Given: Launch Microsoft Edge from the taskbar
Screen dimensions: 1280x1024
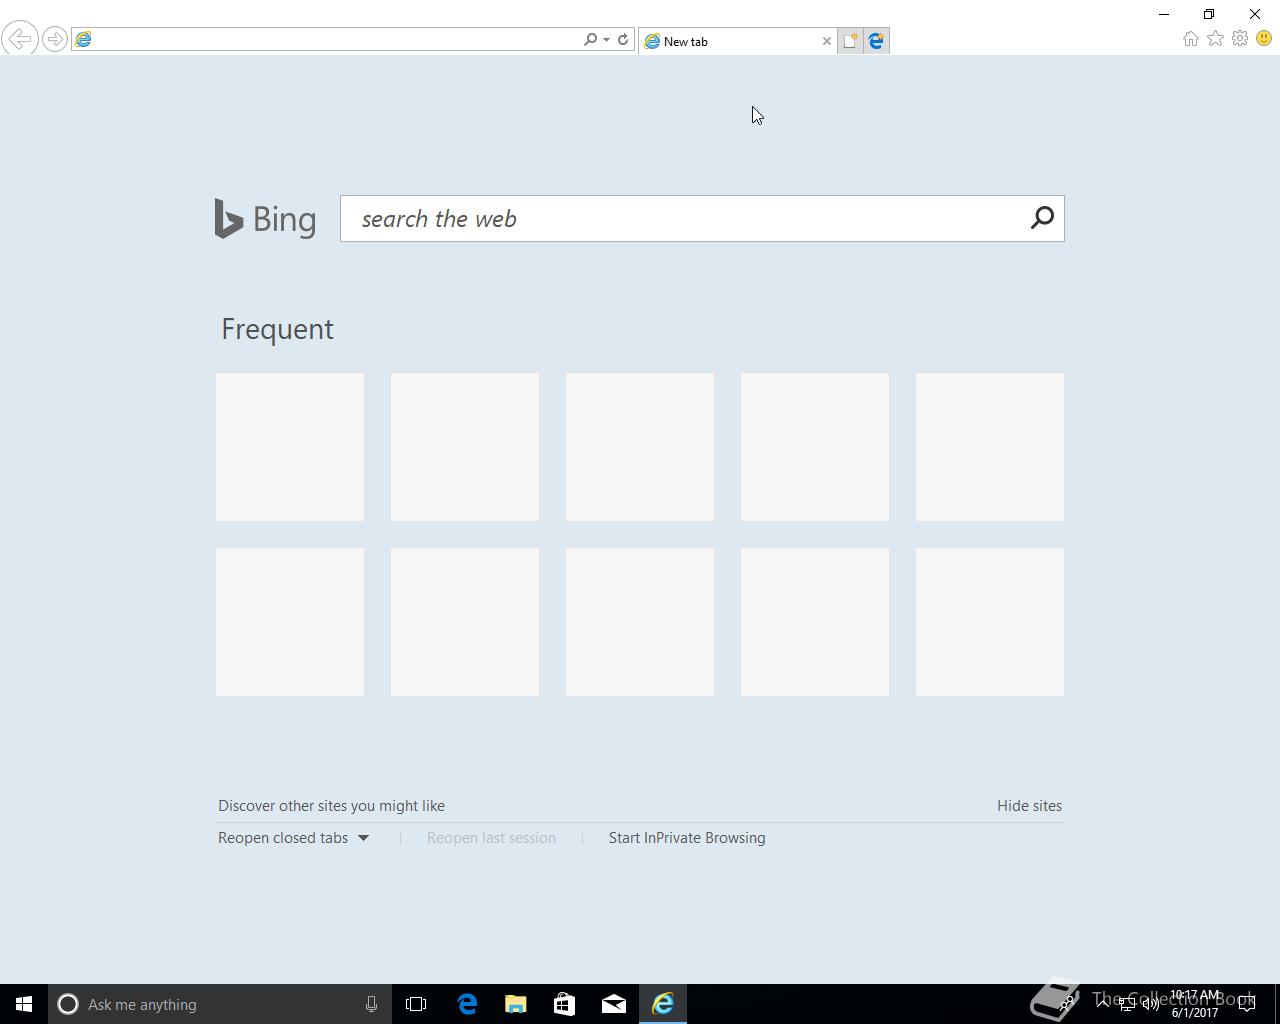Looking at the screenshot, I should pyautogui.click(x=467, y=1004).
